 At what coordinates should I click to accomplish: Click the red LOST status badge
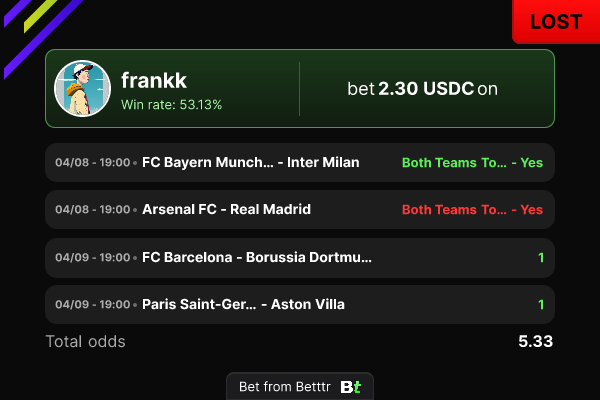pos(556,21)
